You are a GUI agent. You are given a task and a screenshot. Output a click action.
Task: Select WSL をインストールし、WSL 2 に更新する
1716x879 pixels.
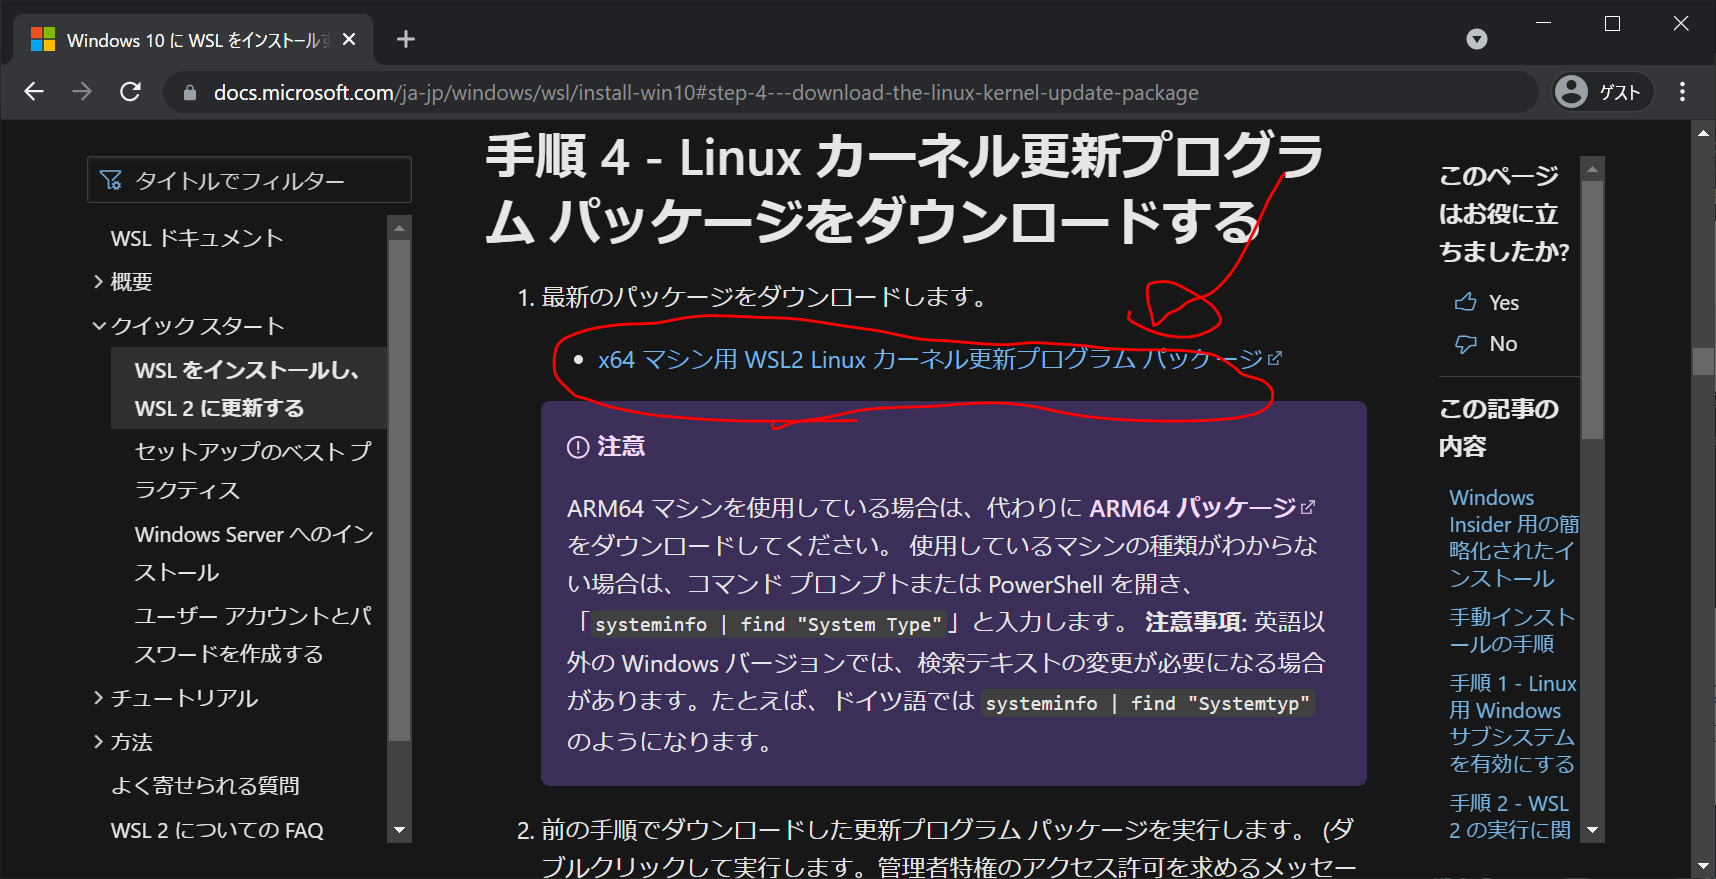click(x=248, y=389)
